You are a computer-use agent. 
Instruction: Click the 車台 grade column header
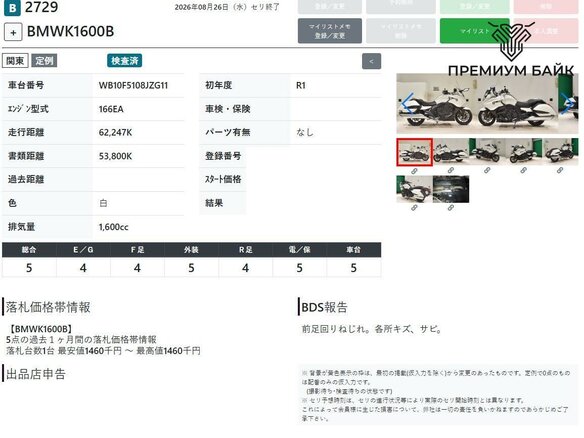click(x=353, y=250)
